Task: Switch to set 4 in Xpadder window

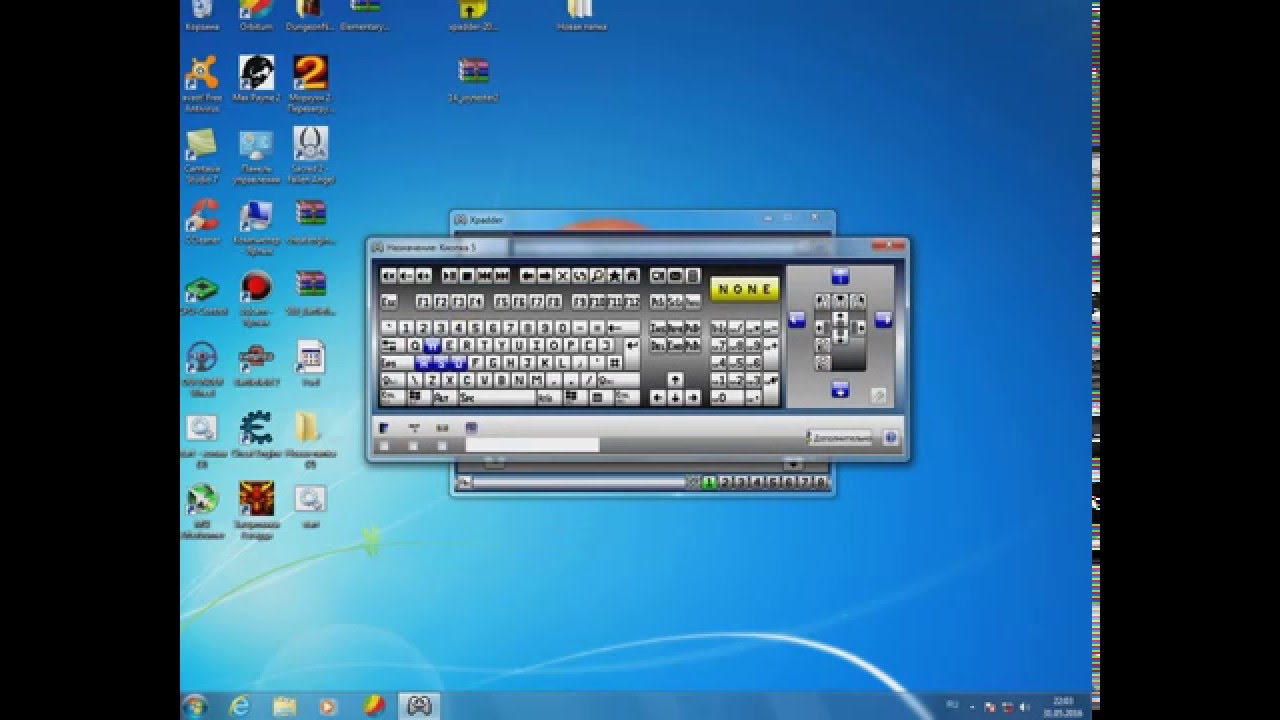Action: (x=757, y=482)
